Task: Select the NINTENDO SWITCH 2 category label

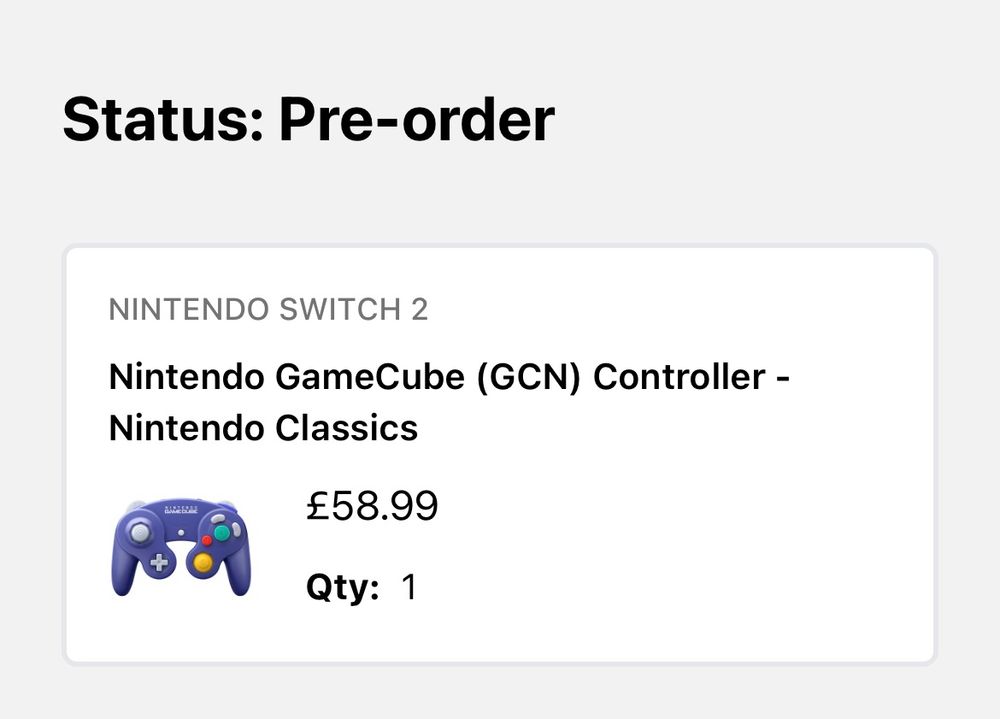Action: (x=269, y=311)
